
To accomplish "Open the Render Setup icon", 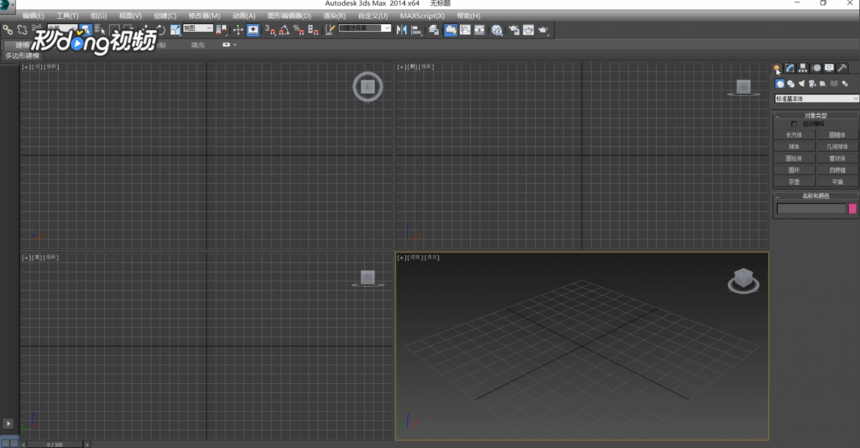I will (x=513, y=30).
